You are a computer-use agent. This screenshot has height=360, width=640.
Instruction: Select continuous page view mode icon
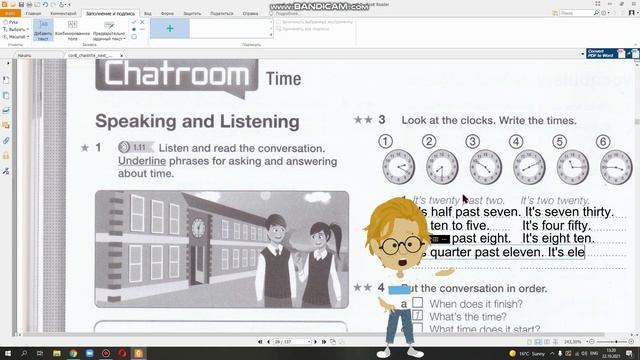pos(538,342)
